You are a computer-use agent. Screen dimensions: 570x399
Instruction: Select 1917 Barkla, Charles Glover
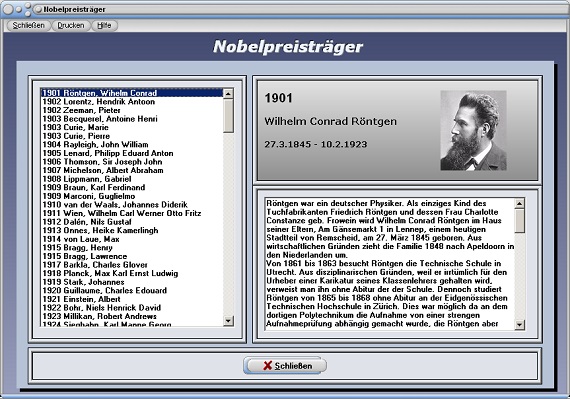(x=132, y=265)
